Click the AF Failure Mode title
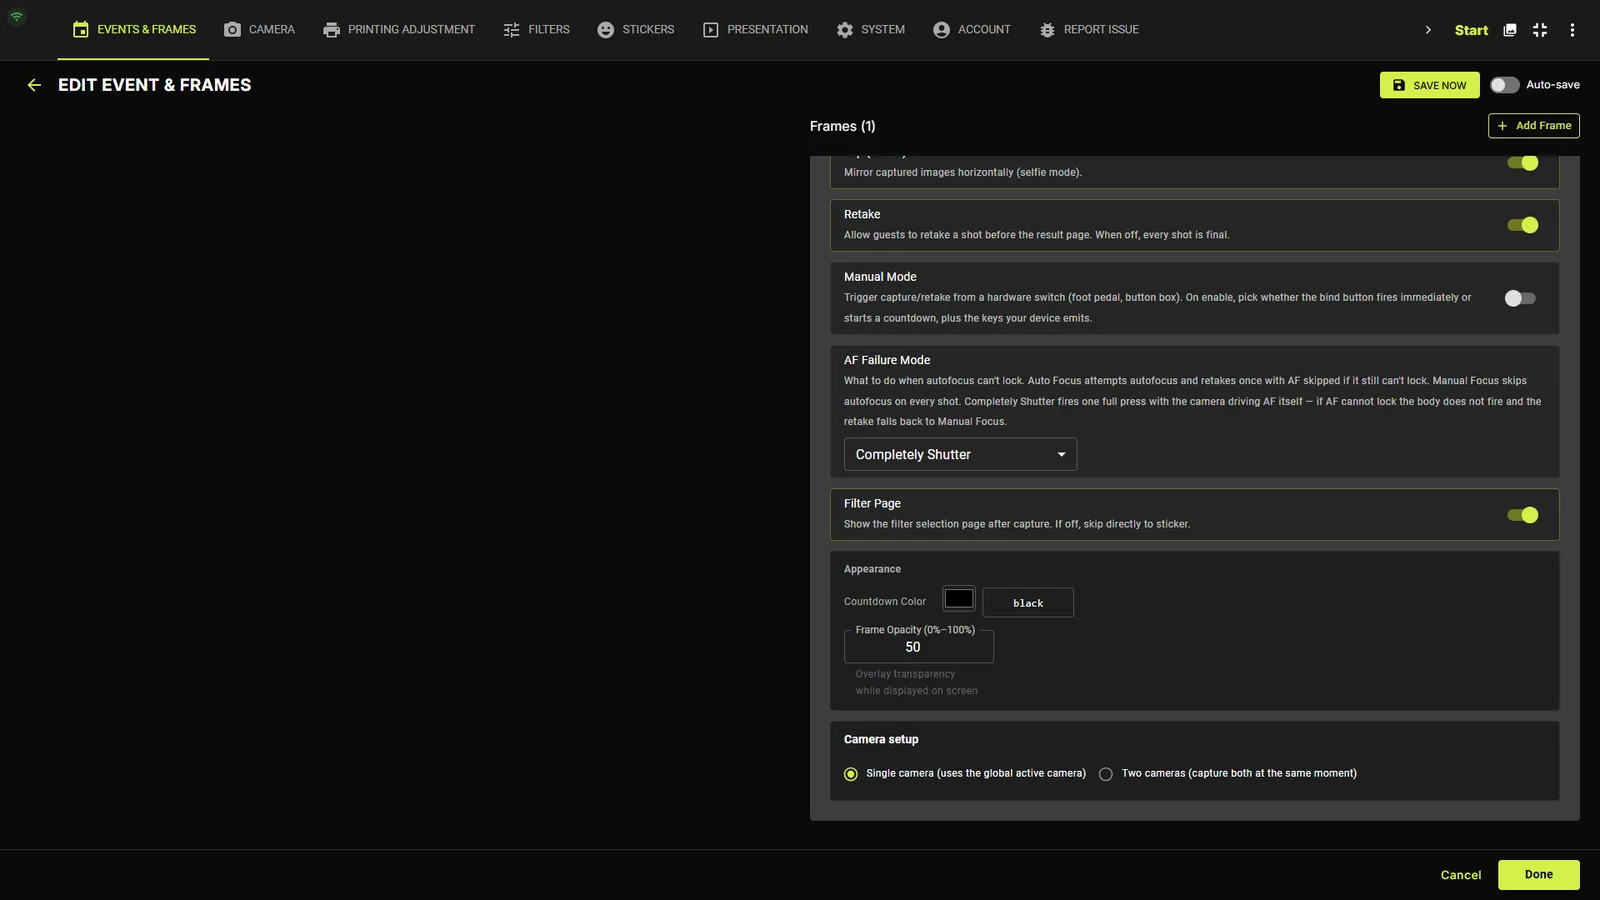Image resolution: width=1600 pixels, height=900 pixels. point(887,360)
